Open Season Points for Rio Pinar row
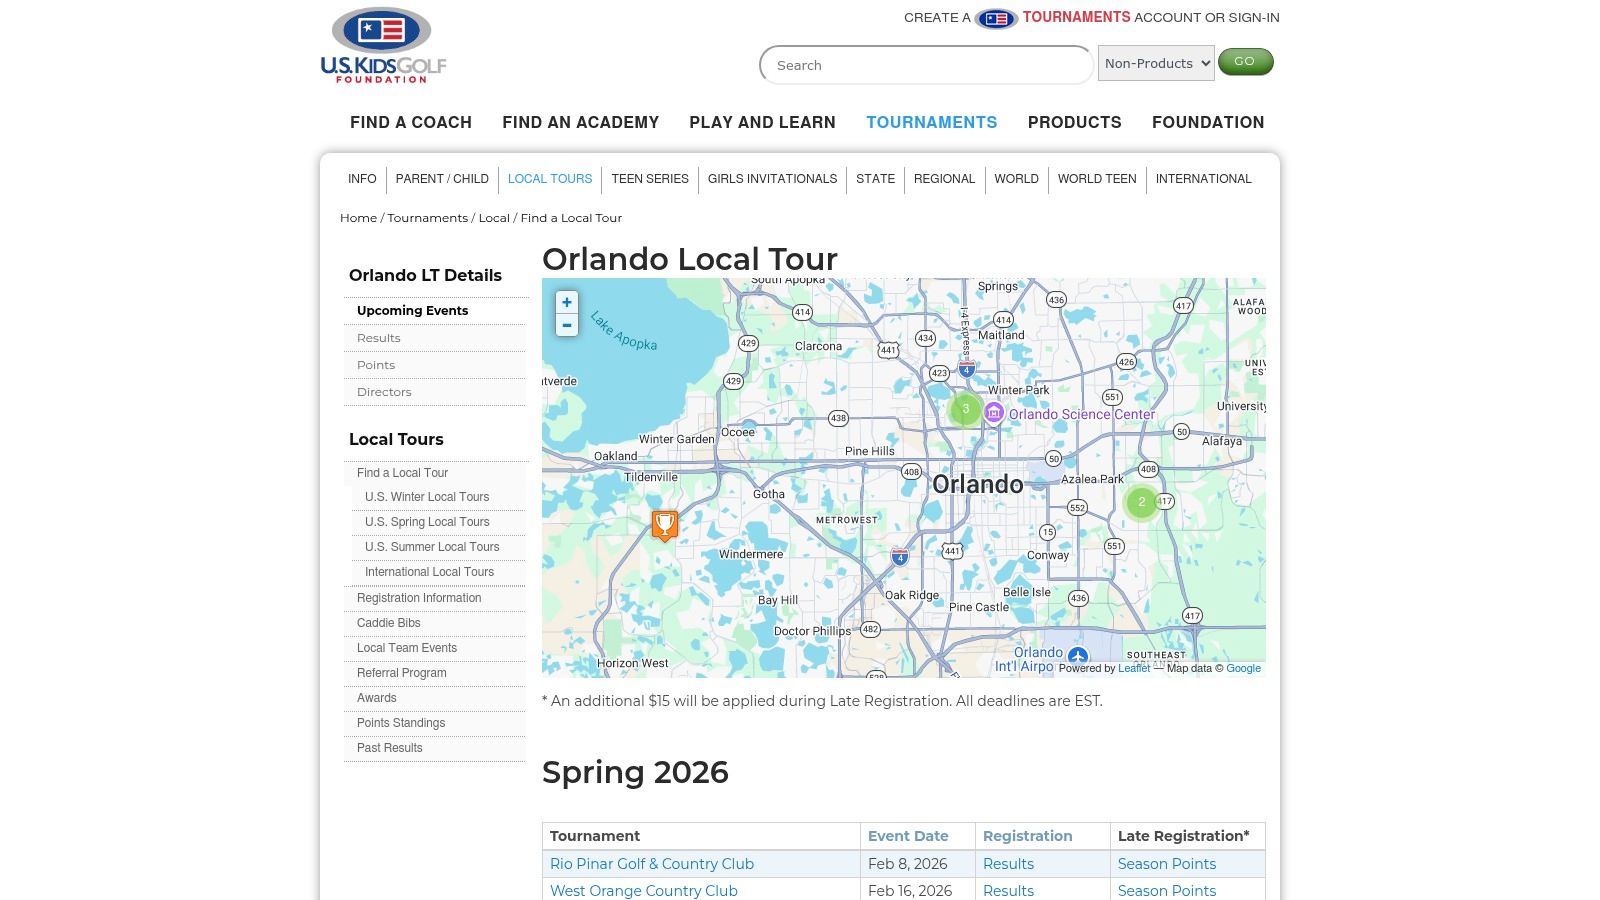 pos(1167,864)
